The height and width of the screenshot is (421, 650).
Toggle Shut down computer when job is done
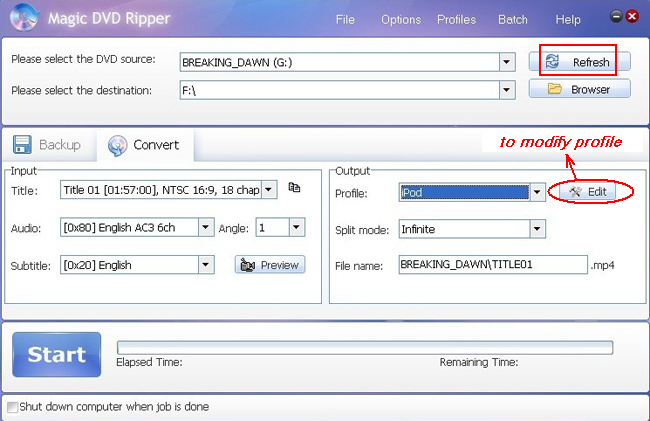(x=12, y=407)
